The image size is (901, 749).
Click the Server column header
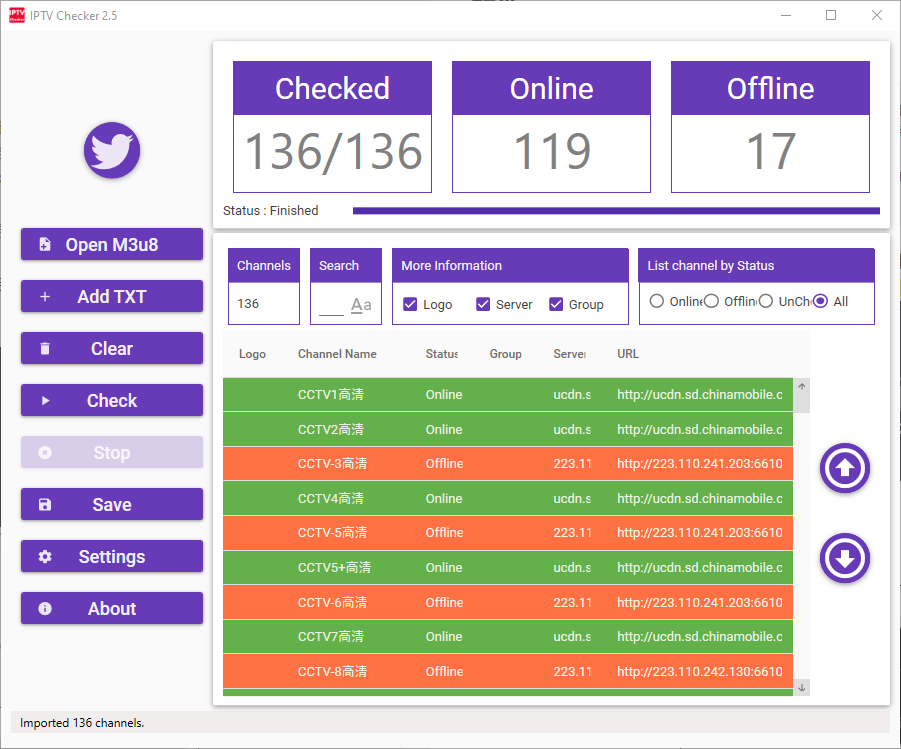pos(569,354)
